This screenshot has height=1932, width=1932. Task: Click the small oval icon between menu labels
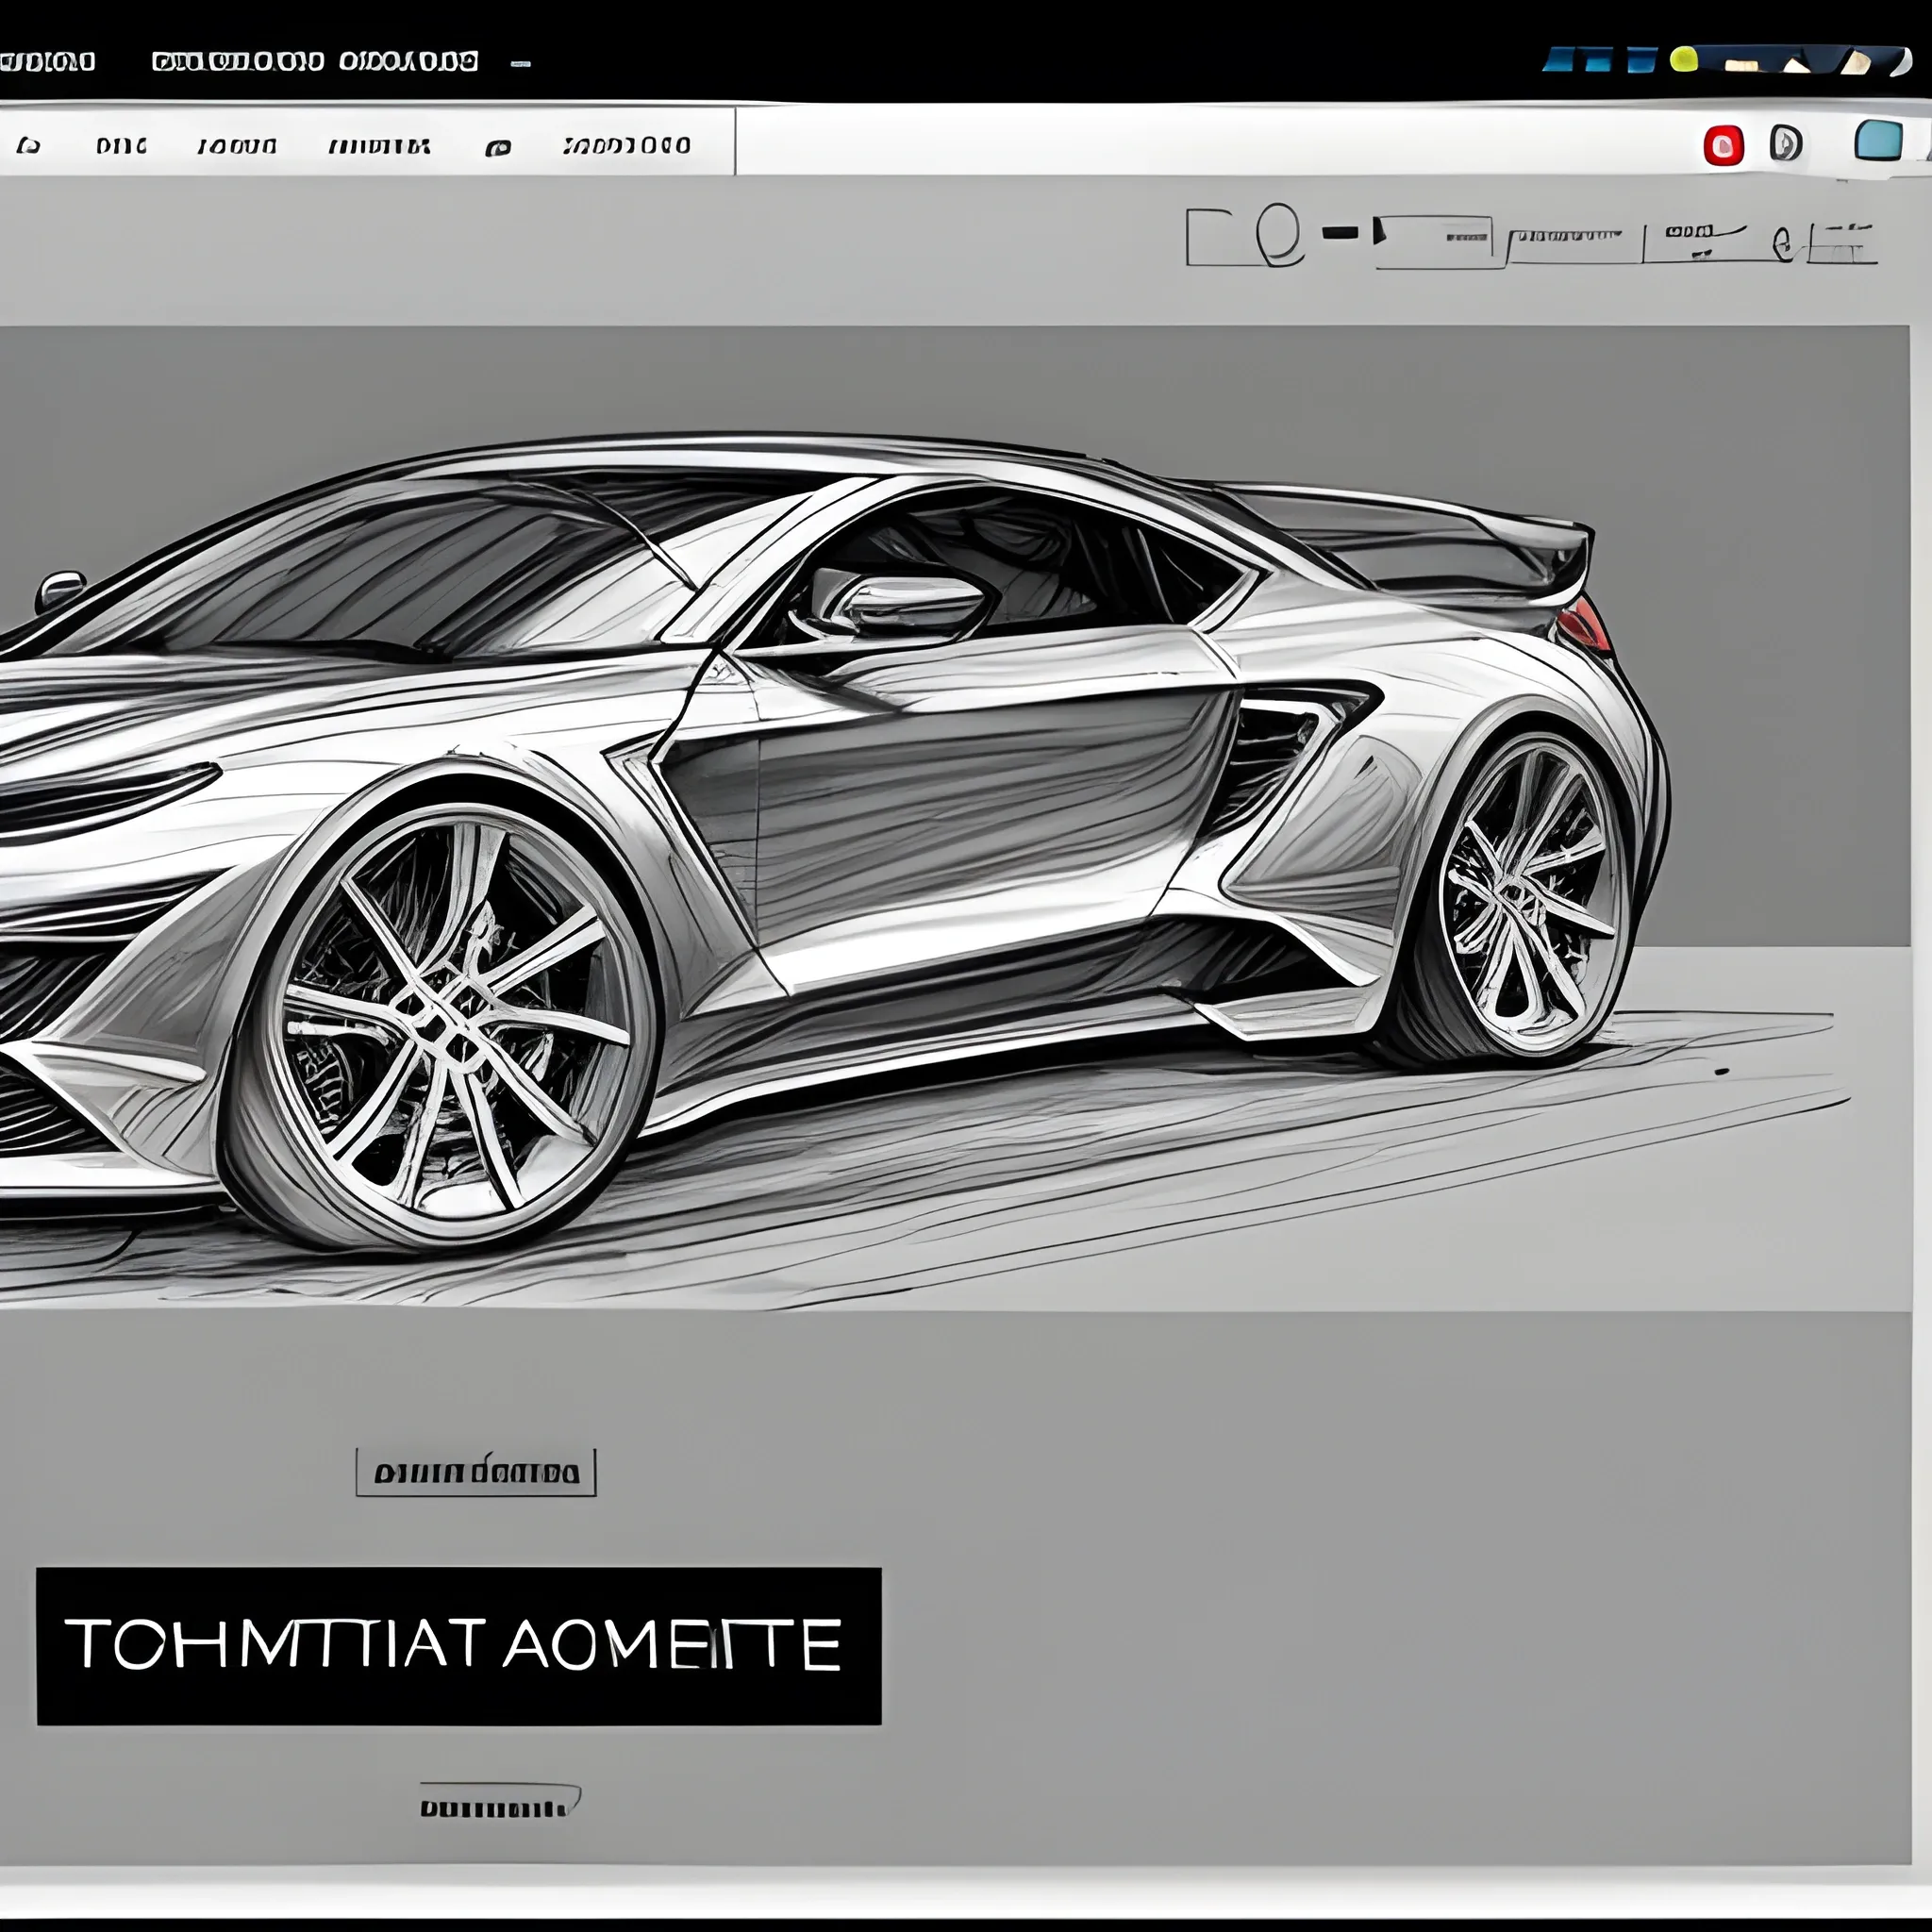coord(497,148)
